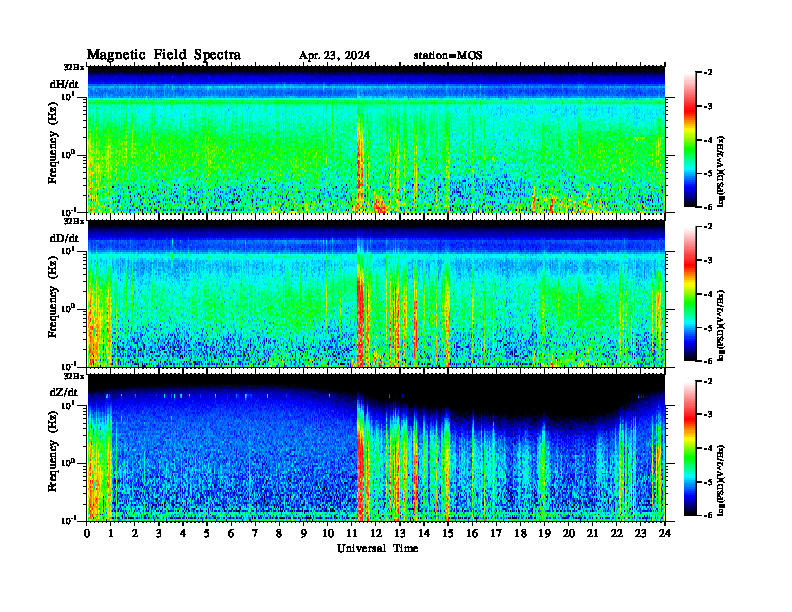Click the '17' hour tick on time axis
This screenshot has height=612, width=792.
pyautogui.click(x=496, y=533)
